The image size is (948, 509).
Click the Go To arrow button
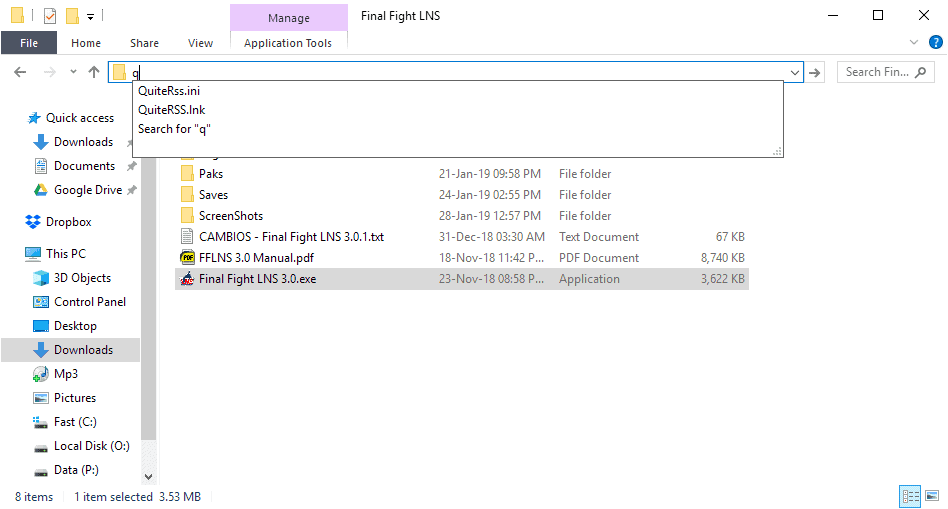pos(815,73)
